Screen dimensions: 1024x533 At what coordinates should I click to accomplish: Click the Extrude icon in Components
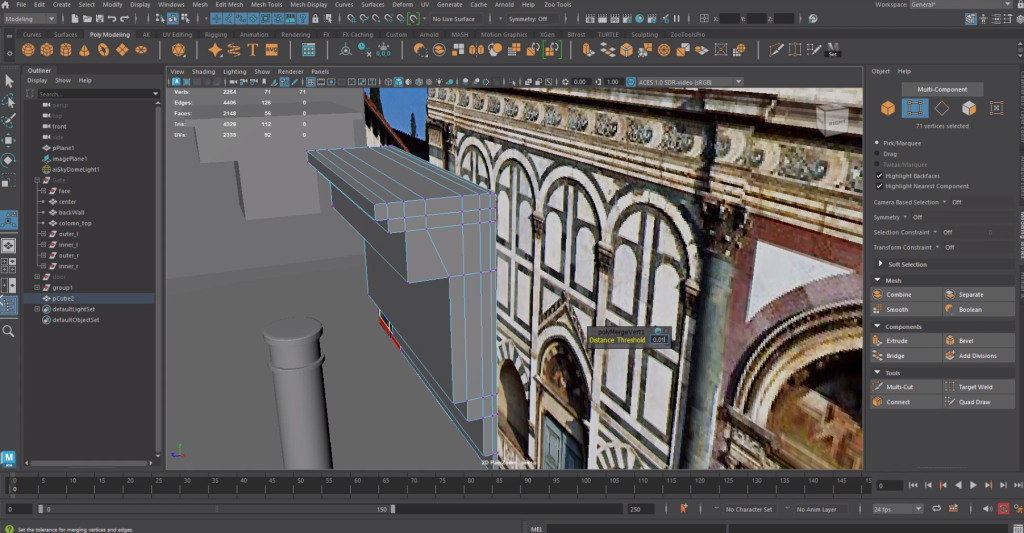pos(878,340)
